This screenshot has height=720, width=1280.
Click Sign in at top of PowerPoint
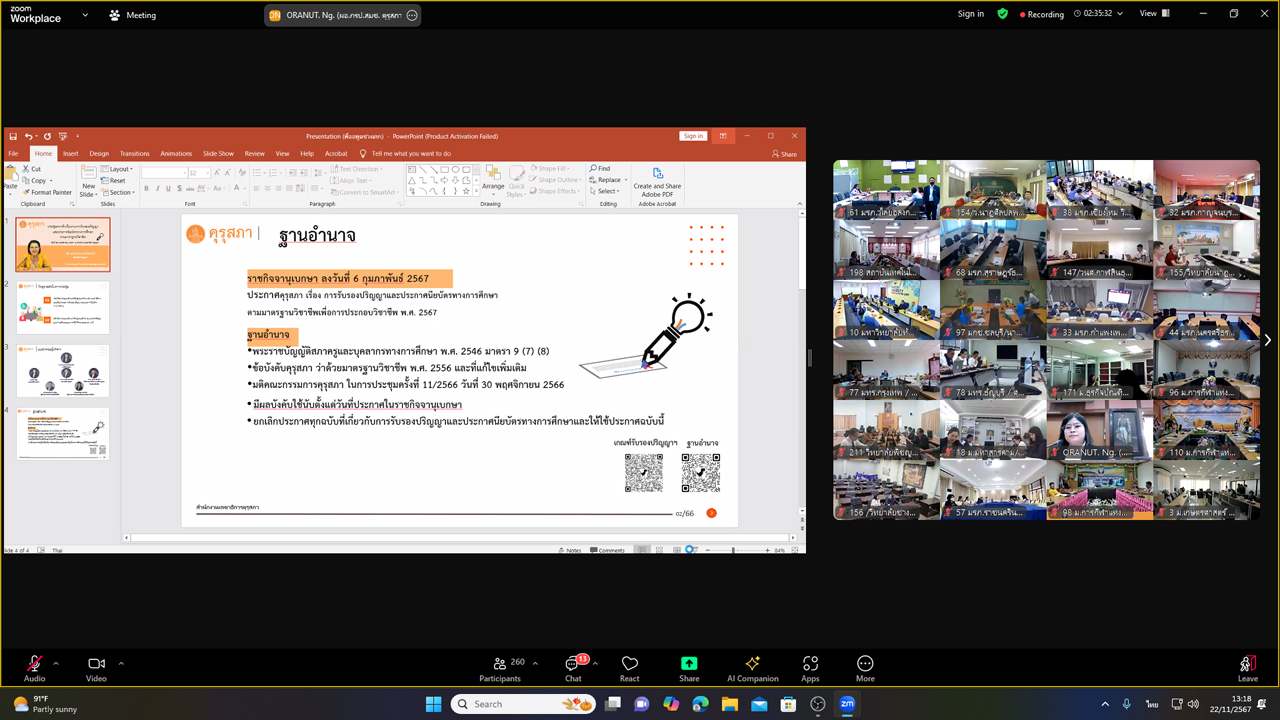tap(693, 135)
